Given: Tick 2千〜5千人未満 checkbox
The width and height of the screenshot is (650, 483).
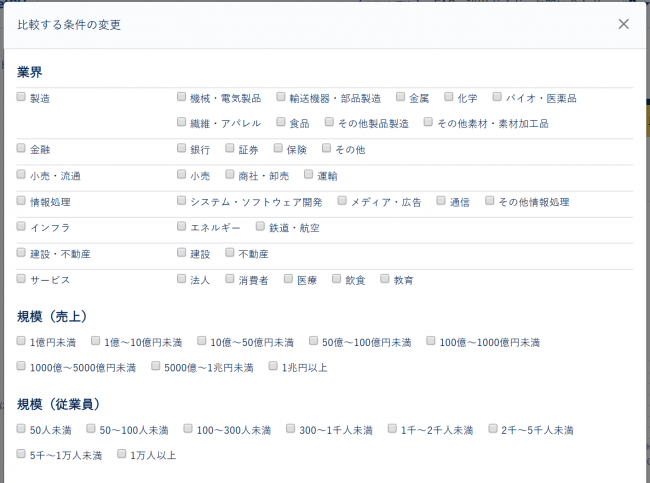Looking at the screenshot, I should (x=492, y=429).
